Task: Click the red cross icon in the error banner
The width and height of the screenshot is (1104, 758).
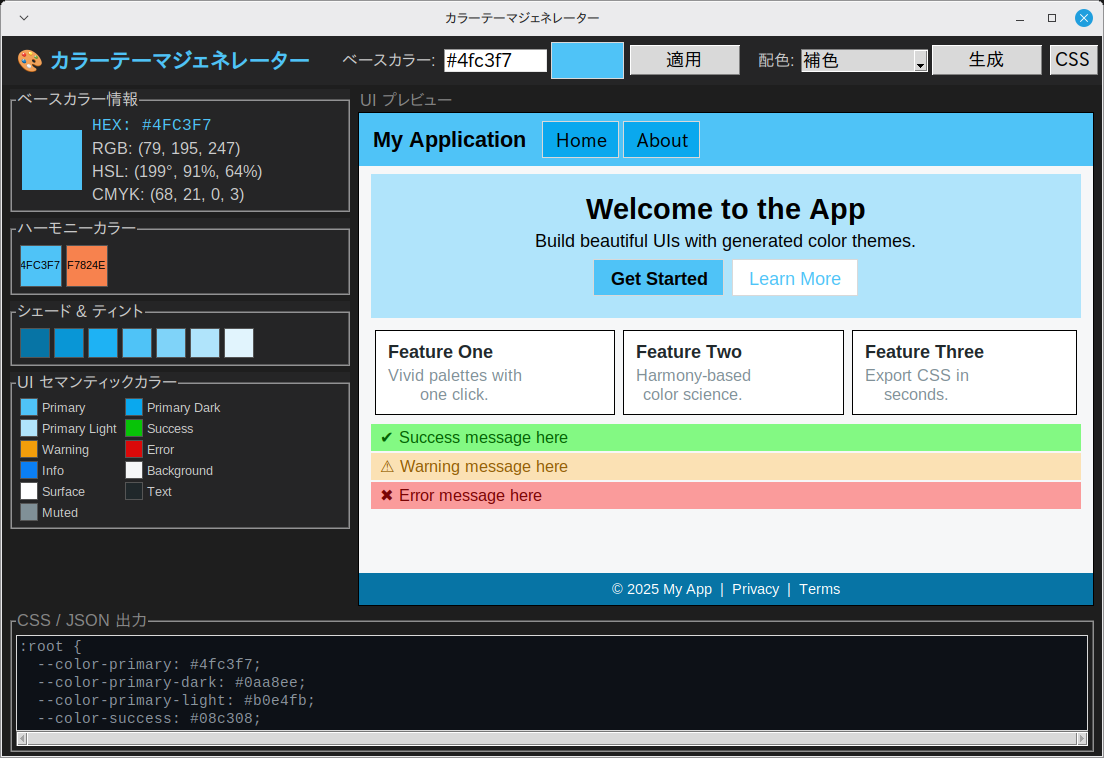Action: (x=387, y=495)
